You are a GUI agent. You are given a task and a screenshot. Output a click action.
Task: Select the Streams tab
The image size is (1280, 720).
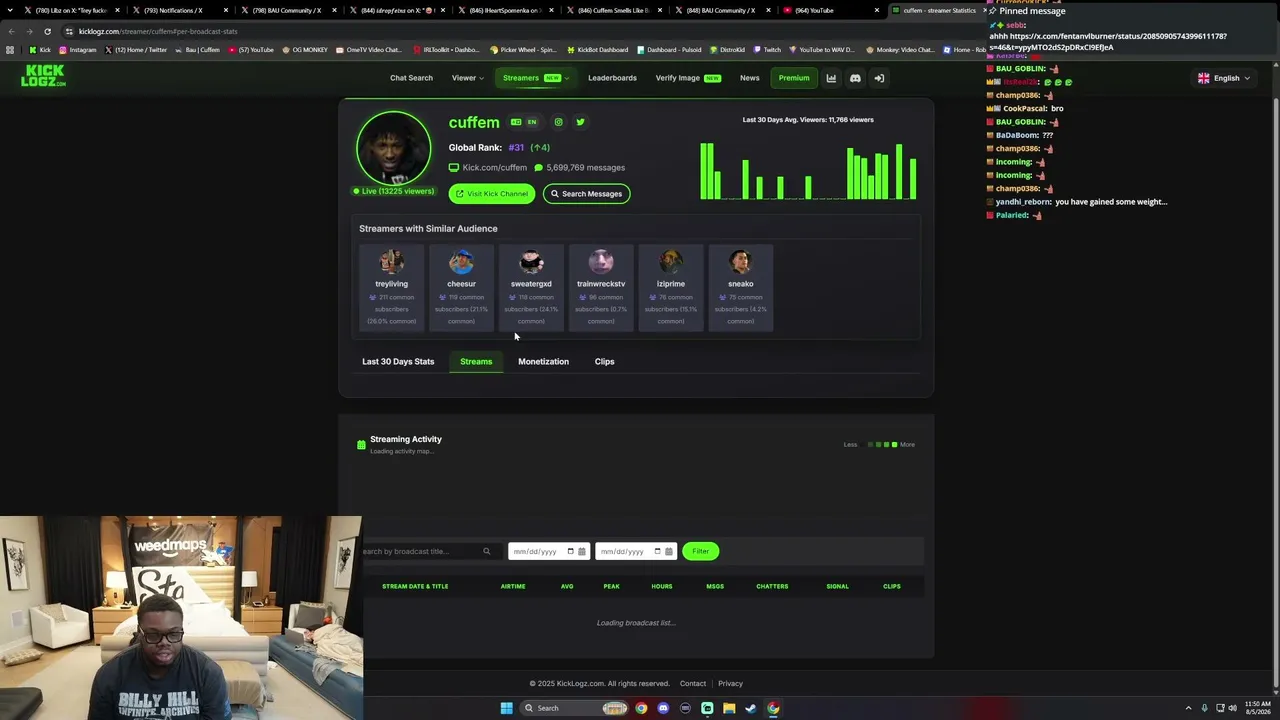476,362
